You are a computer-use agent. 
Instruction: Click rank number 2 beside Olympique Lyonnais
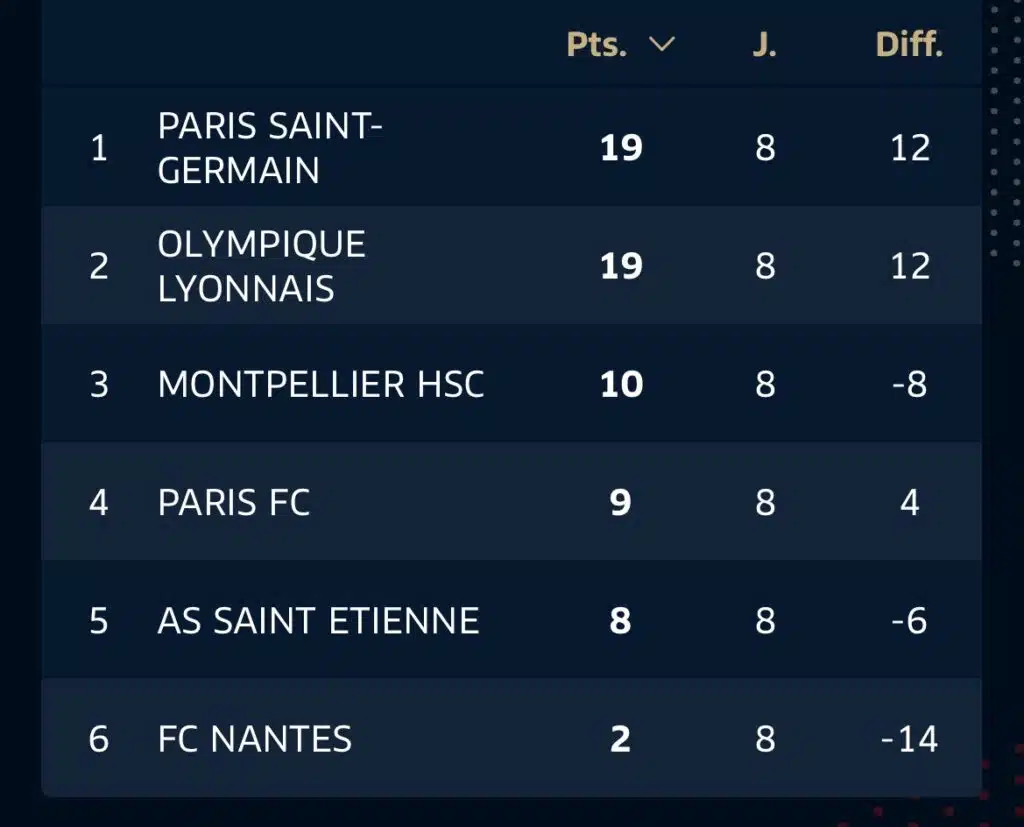click(99, 264)
